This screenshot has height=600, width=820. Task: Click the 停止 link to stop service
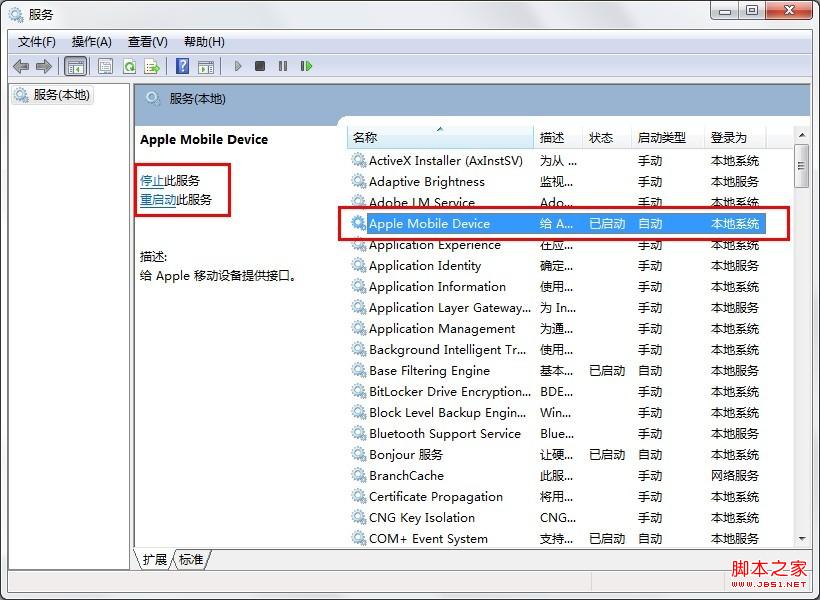(152, 180)
